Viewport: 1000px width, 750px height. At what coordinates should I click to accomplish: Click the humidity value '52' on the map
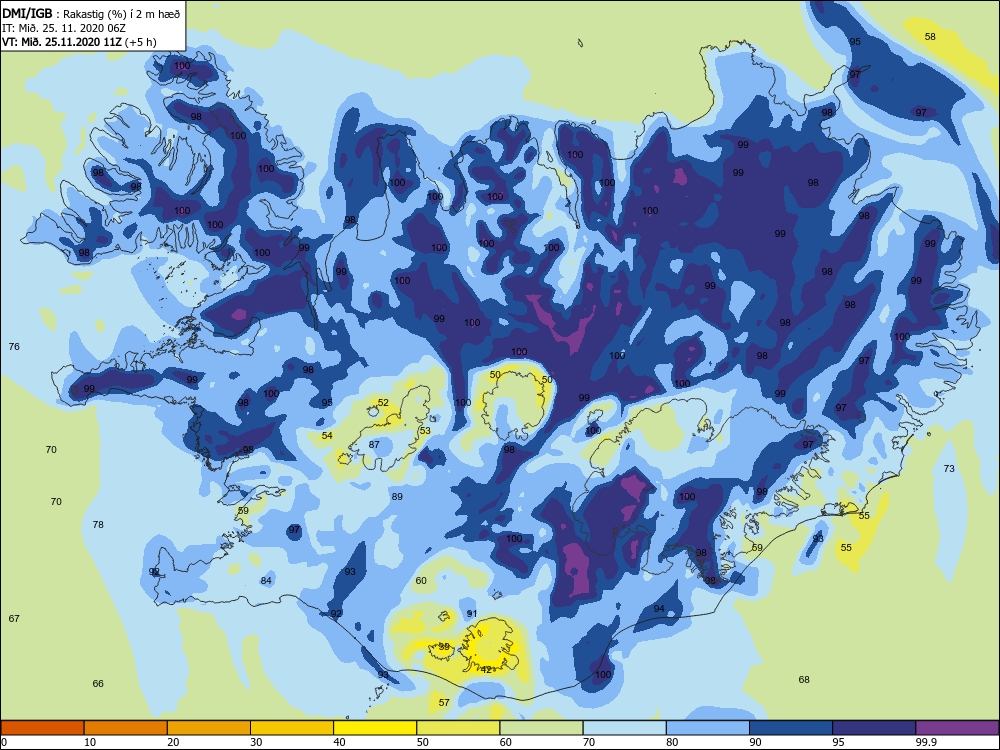click(383, 402)
